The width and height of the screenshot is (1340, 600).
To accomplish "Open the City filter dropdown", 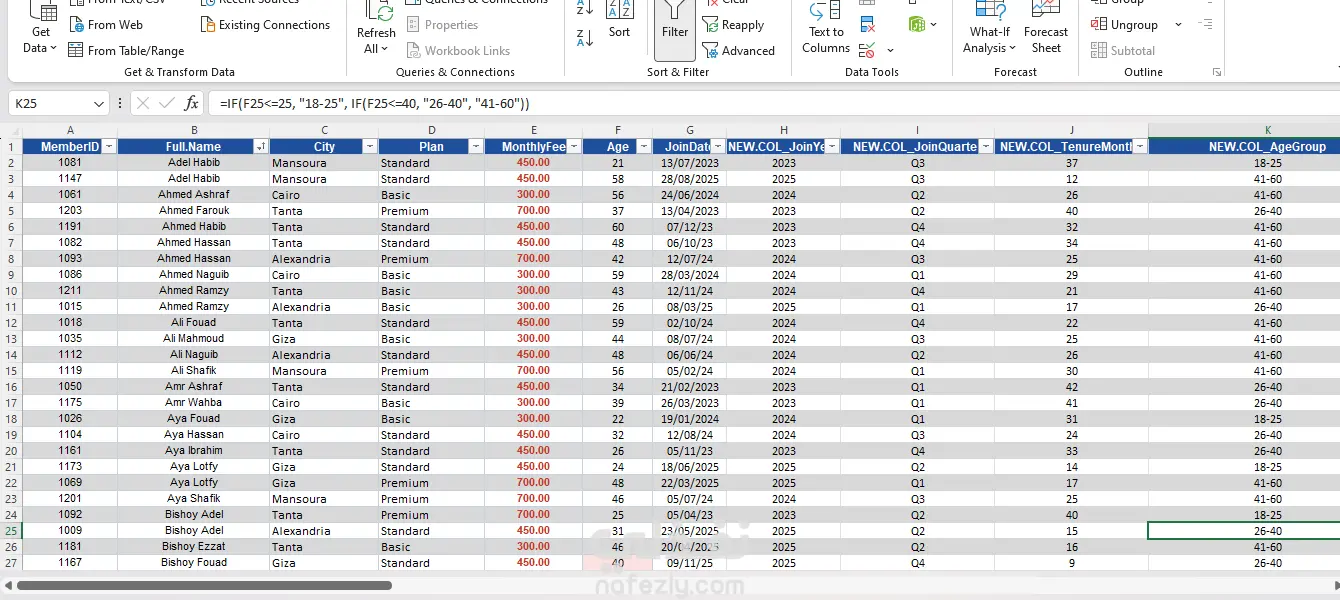I will (369, 147).
